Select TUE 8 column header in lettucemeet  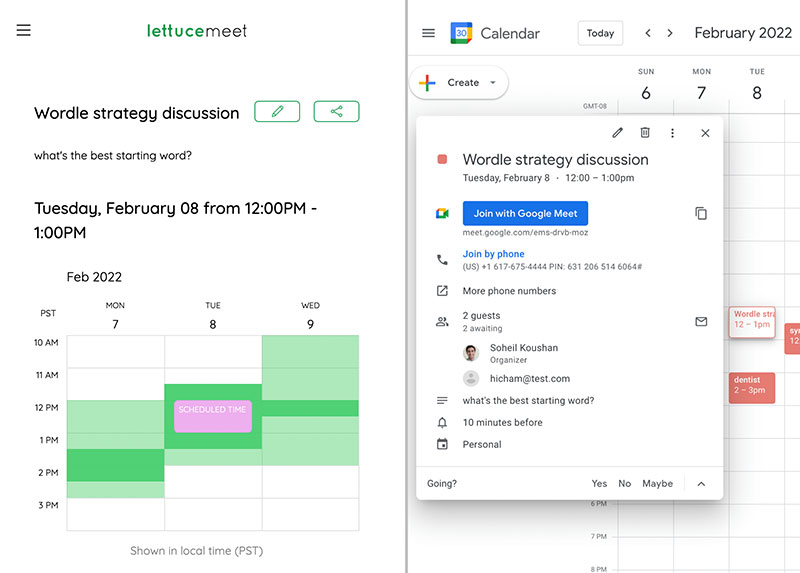tap(213, 316)
